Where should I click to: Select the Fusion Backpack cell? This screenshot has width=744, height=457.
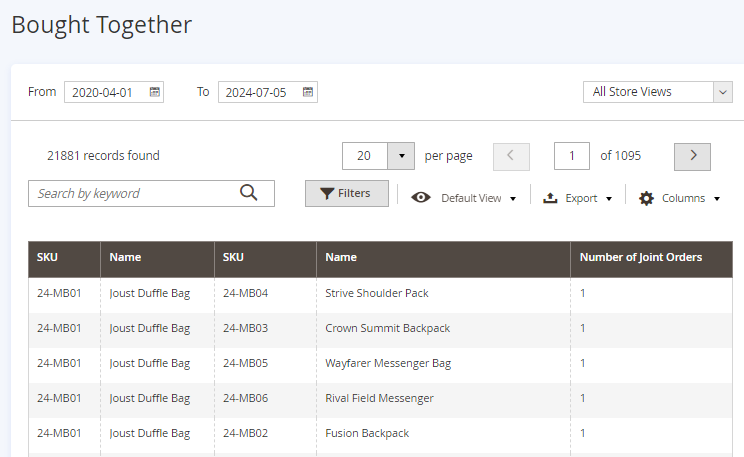443,434
